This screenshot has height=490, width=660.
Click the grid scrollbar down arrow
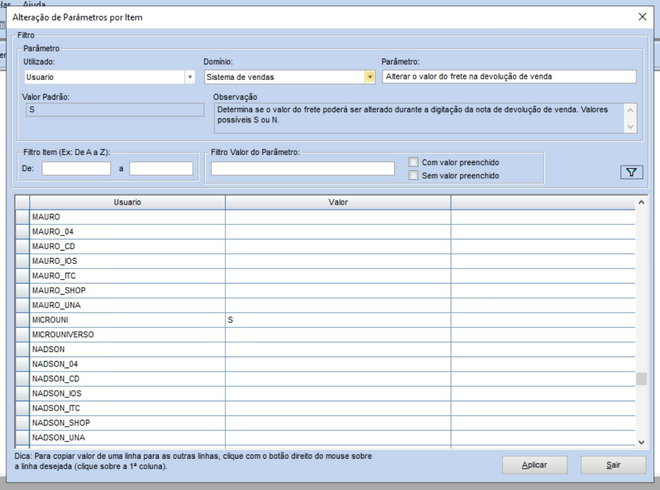[641, 442]
